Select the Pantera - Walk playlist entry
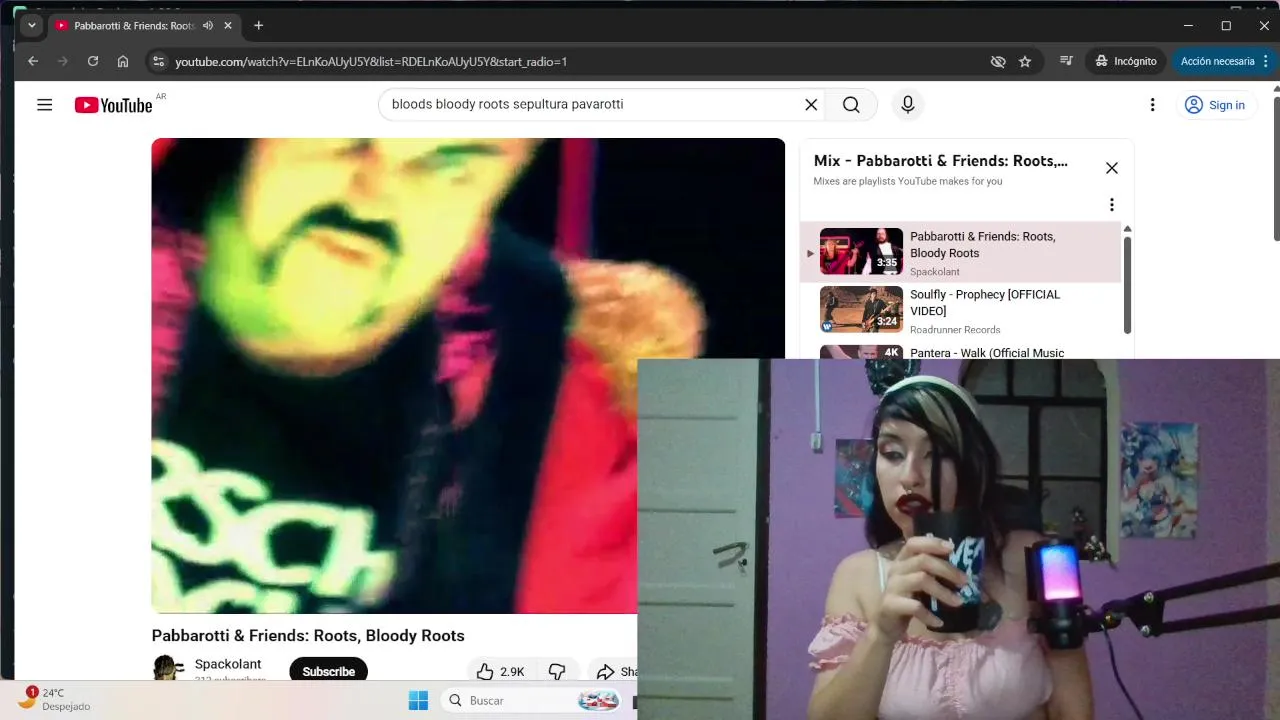The image size is (1280, 720). coord(960,352)
